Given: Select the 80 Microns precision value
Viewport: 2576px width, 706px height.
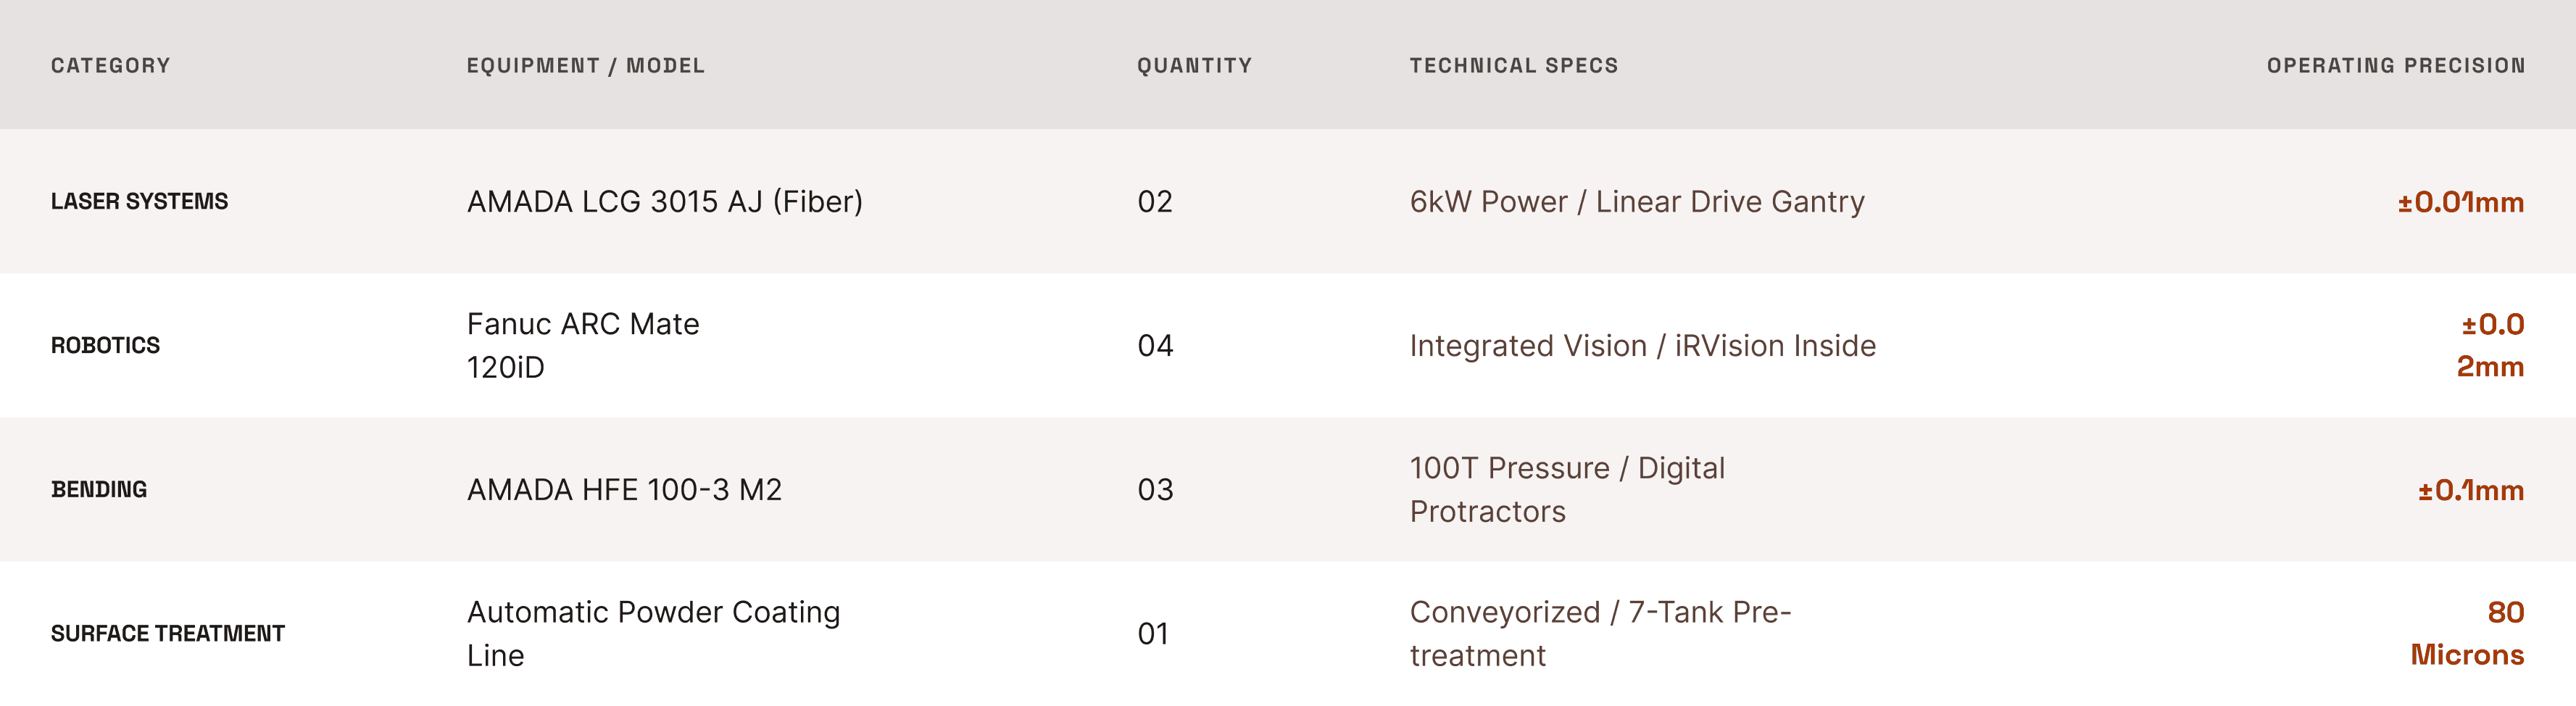Looking at the screenshot, I should coord(2467,633).
